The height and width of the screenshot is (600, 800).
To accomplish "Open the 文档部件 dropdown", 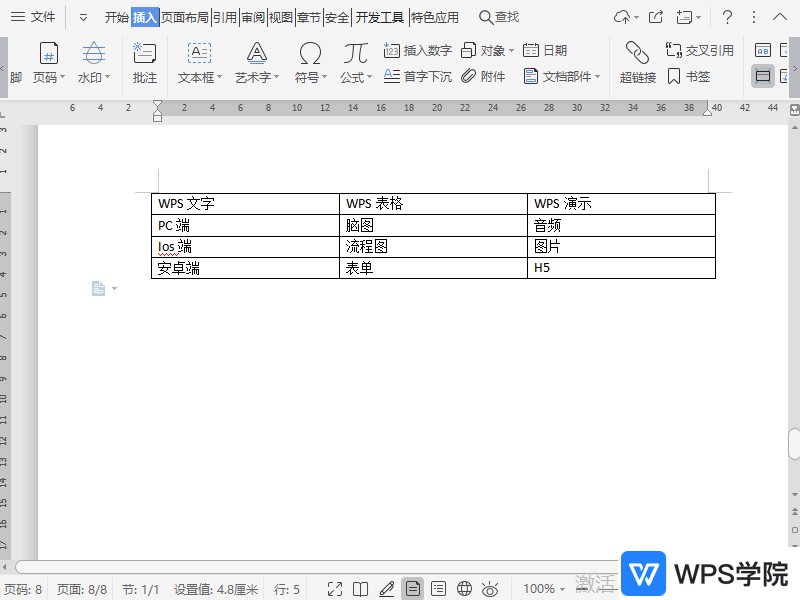I will [562, 77].
